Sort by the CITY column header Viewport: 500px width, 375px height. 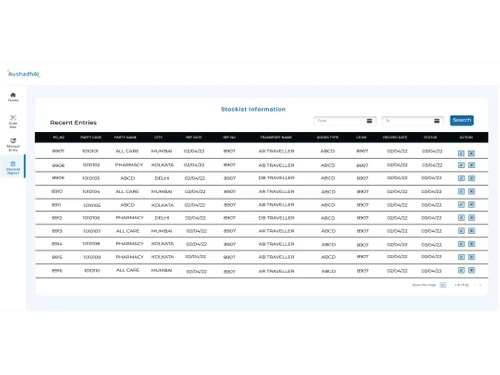(x=158, y=137)
